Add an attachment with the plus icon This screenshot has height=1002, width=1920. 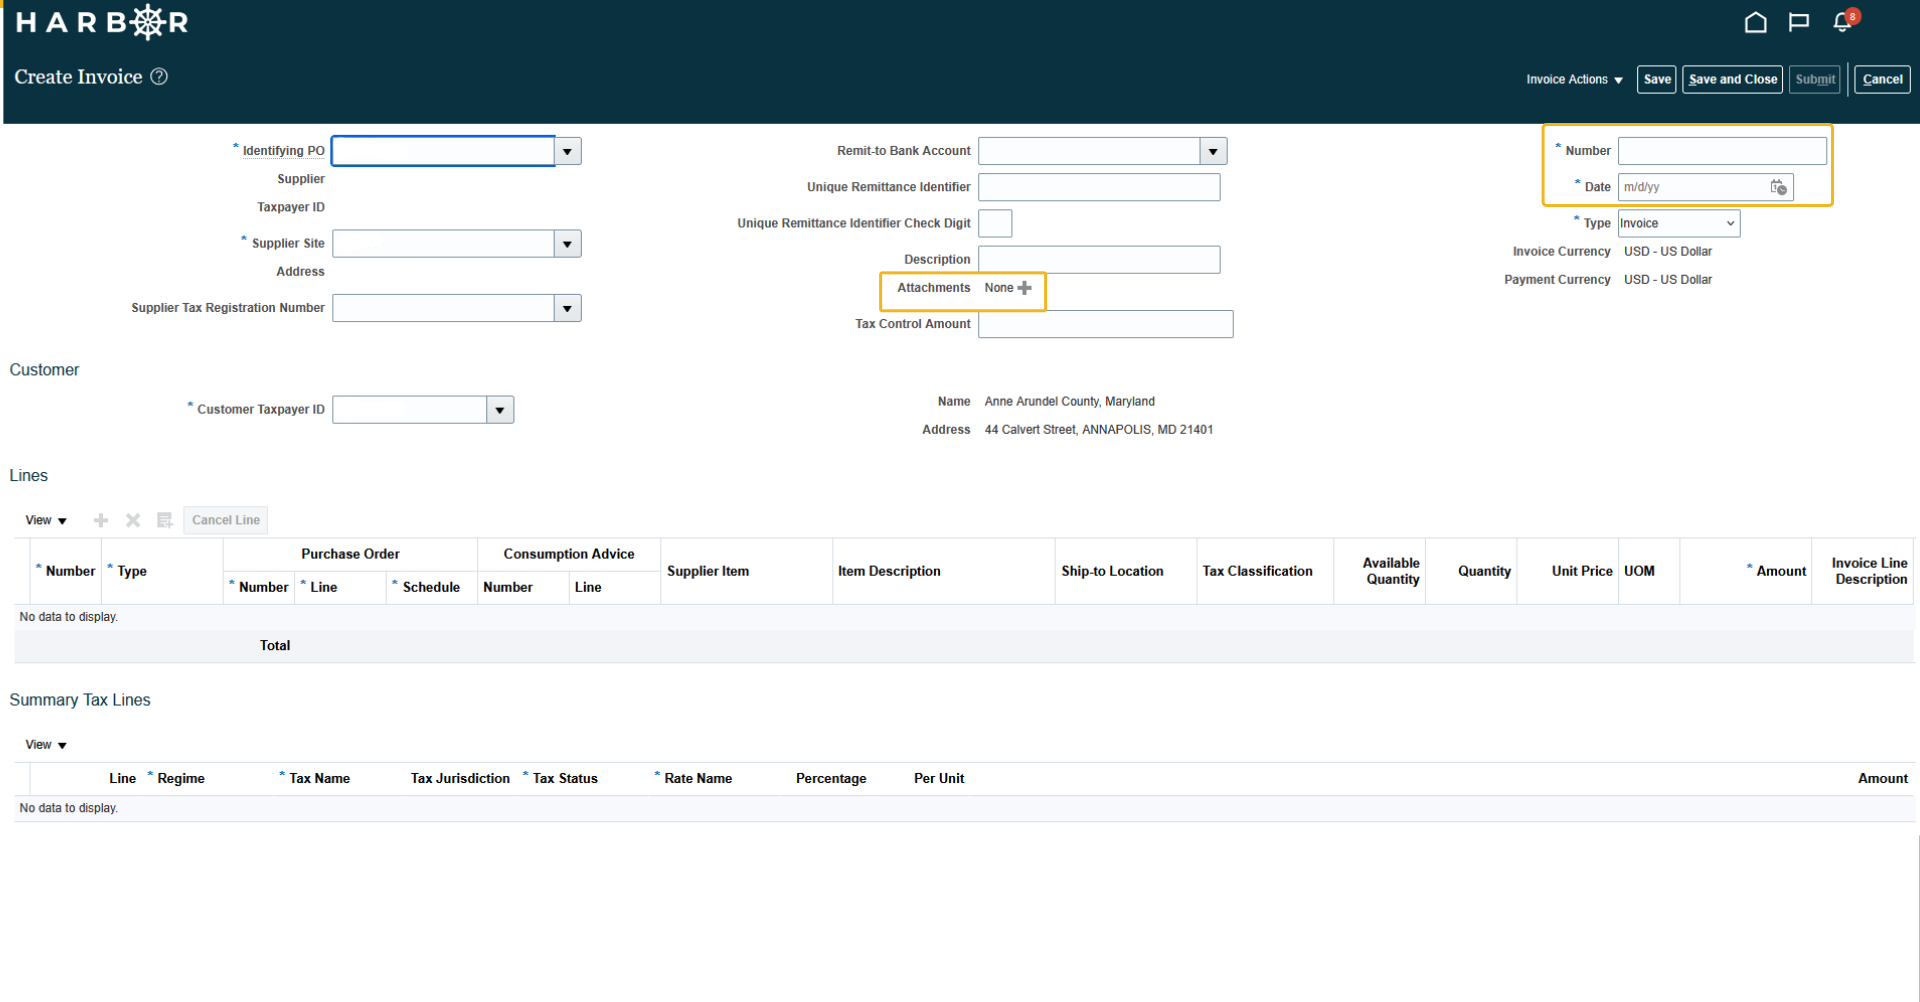[1024, 288]
